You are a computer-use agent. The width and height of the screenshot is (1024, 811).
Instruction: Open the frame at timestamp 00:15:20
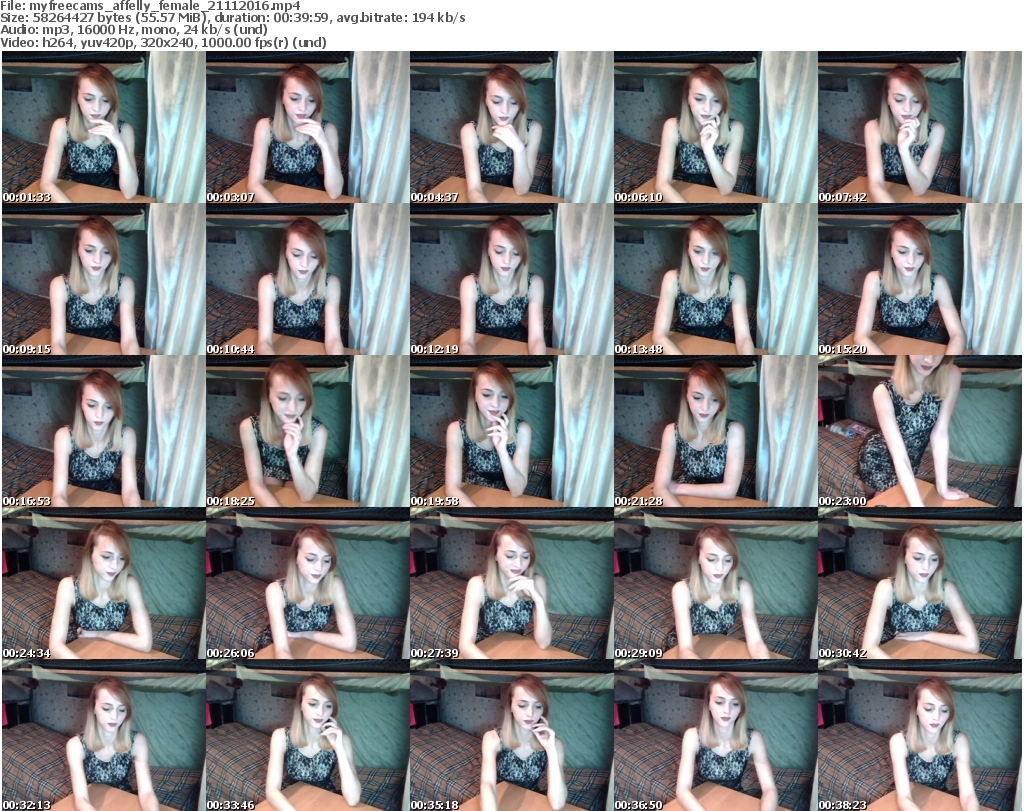click(920, 279)
